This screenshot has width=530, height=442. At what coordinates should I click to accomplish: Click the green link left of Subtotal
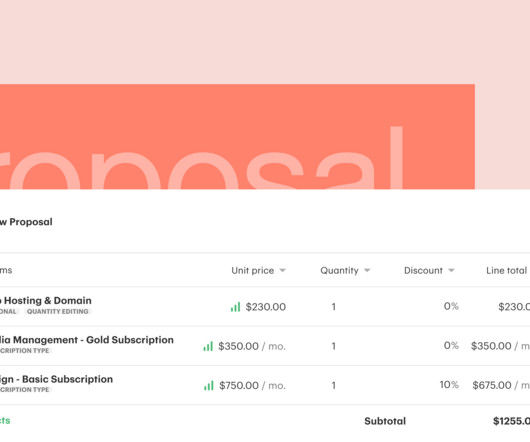5,421
